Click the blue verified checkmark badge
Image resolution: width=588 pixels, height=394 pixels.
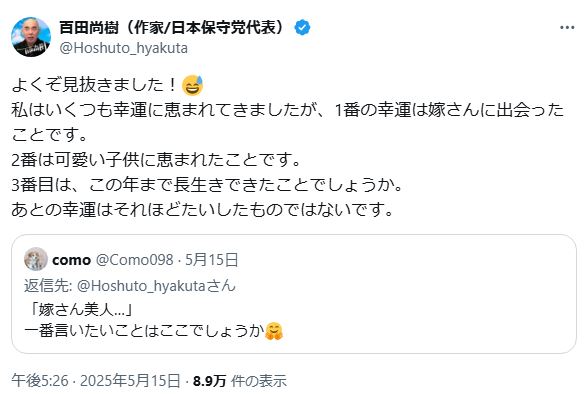tap(303, 28)
